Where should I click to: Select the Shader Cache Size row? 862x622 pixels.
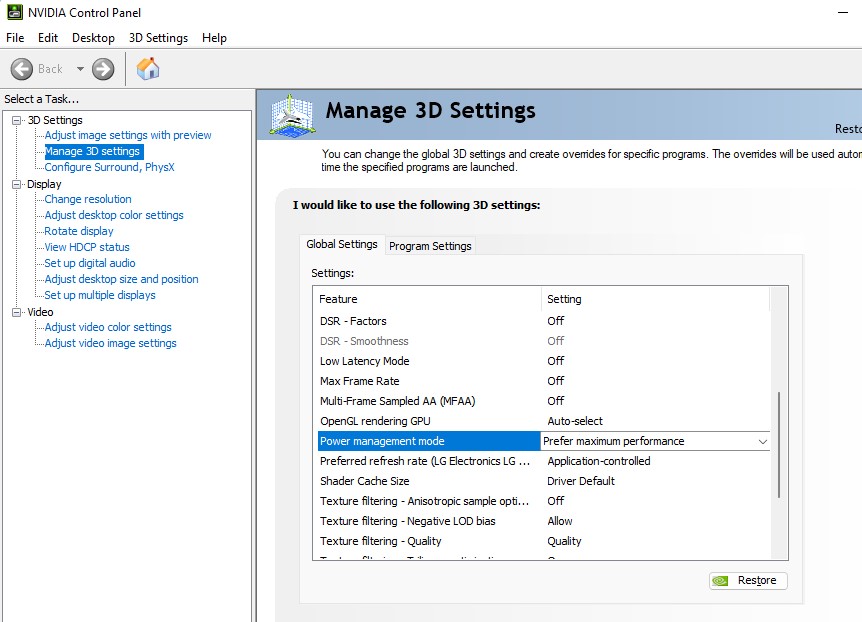pyautogui.click(x=544, y=481)
